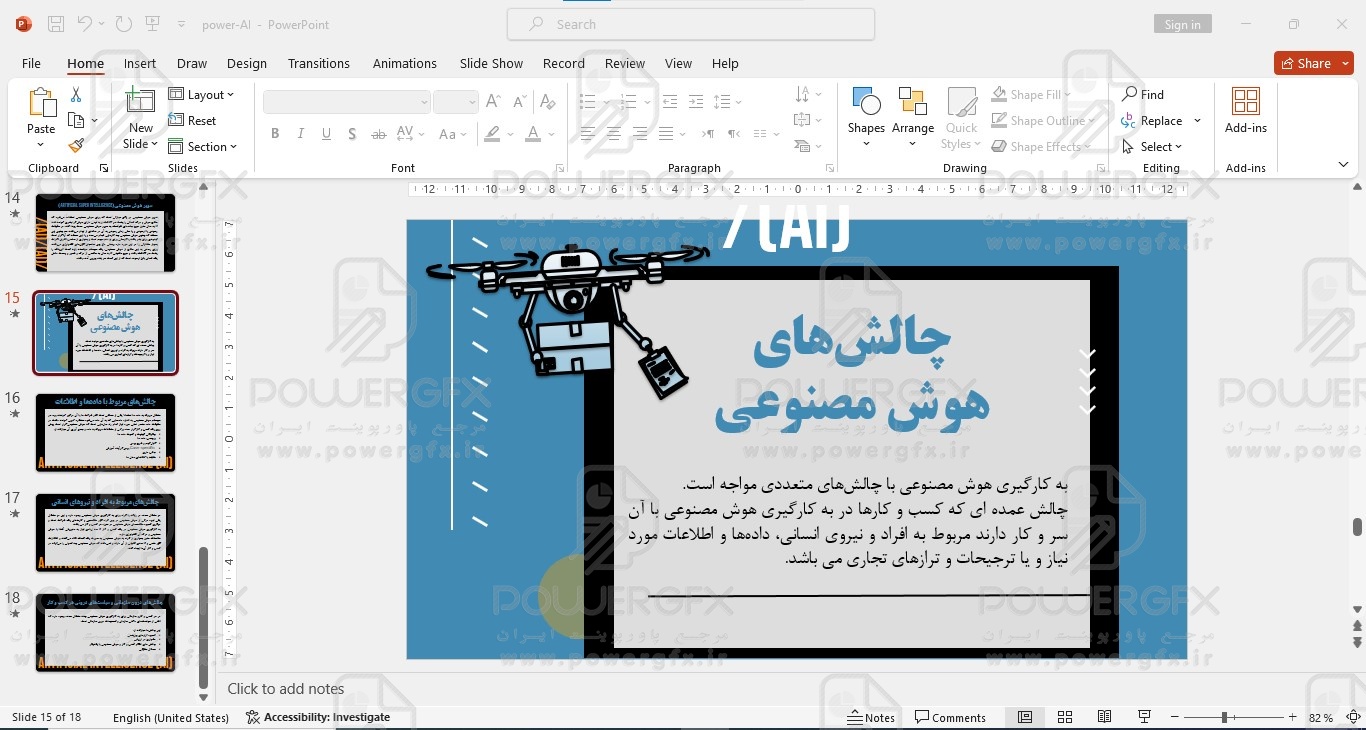The height and width of the screenshot is (730, 1366).
Task: Click the Cut scissors icon
Action: pos(76,95)
